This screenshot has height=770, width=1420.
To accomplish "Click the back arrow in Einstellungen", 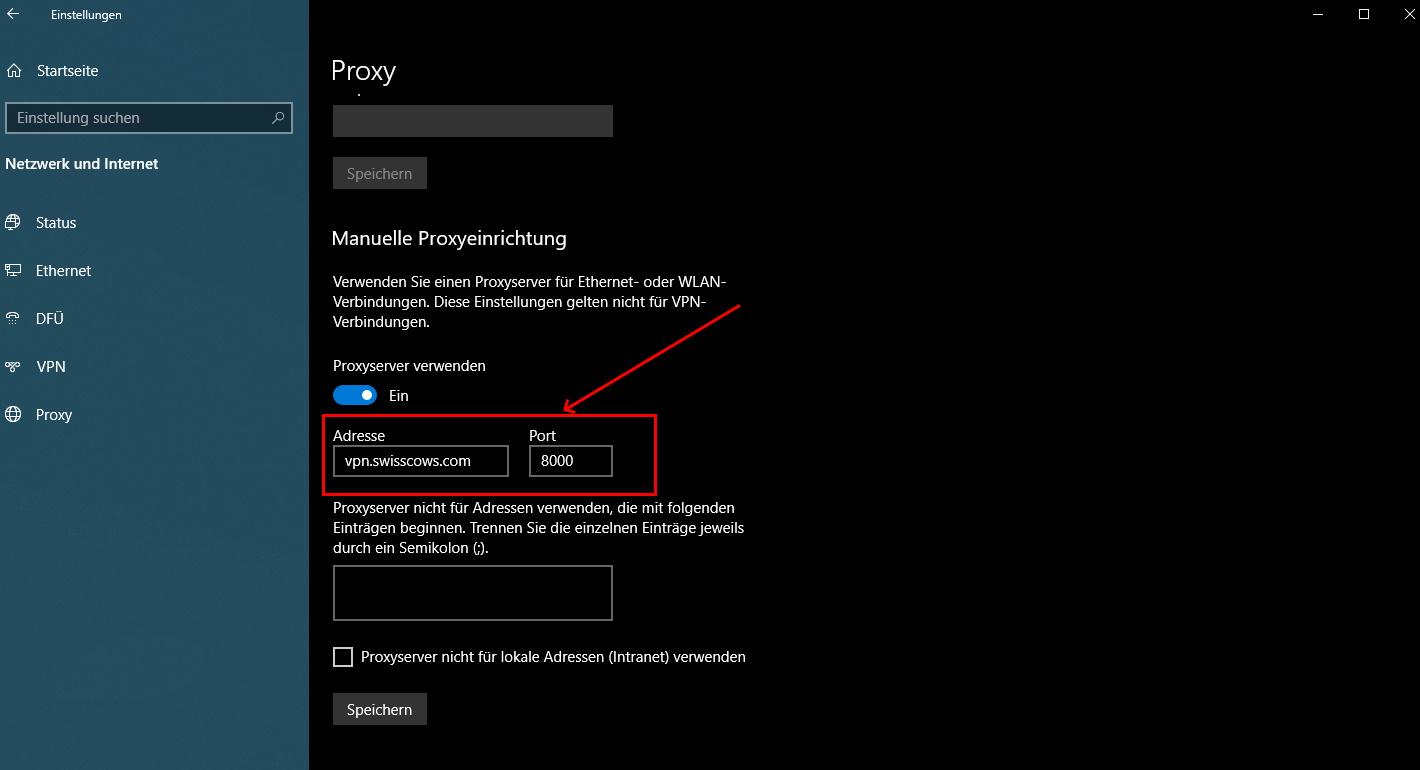I will point(13,14).
